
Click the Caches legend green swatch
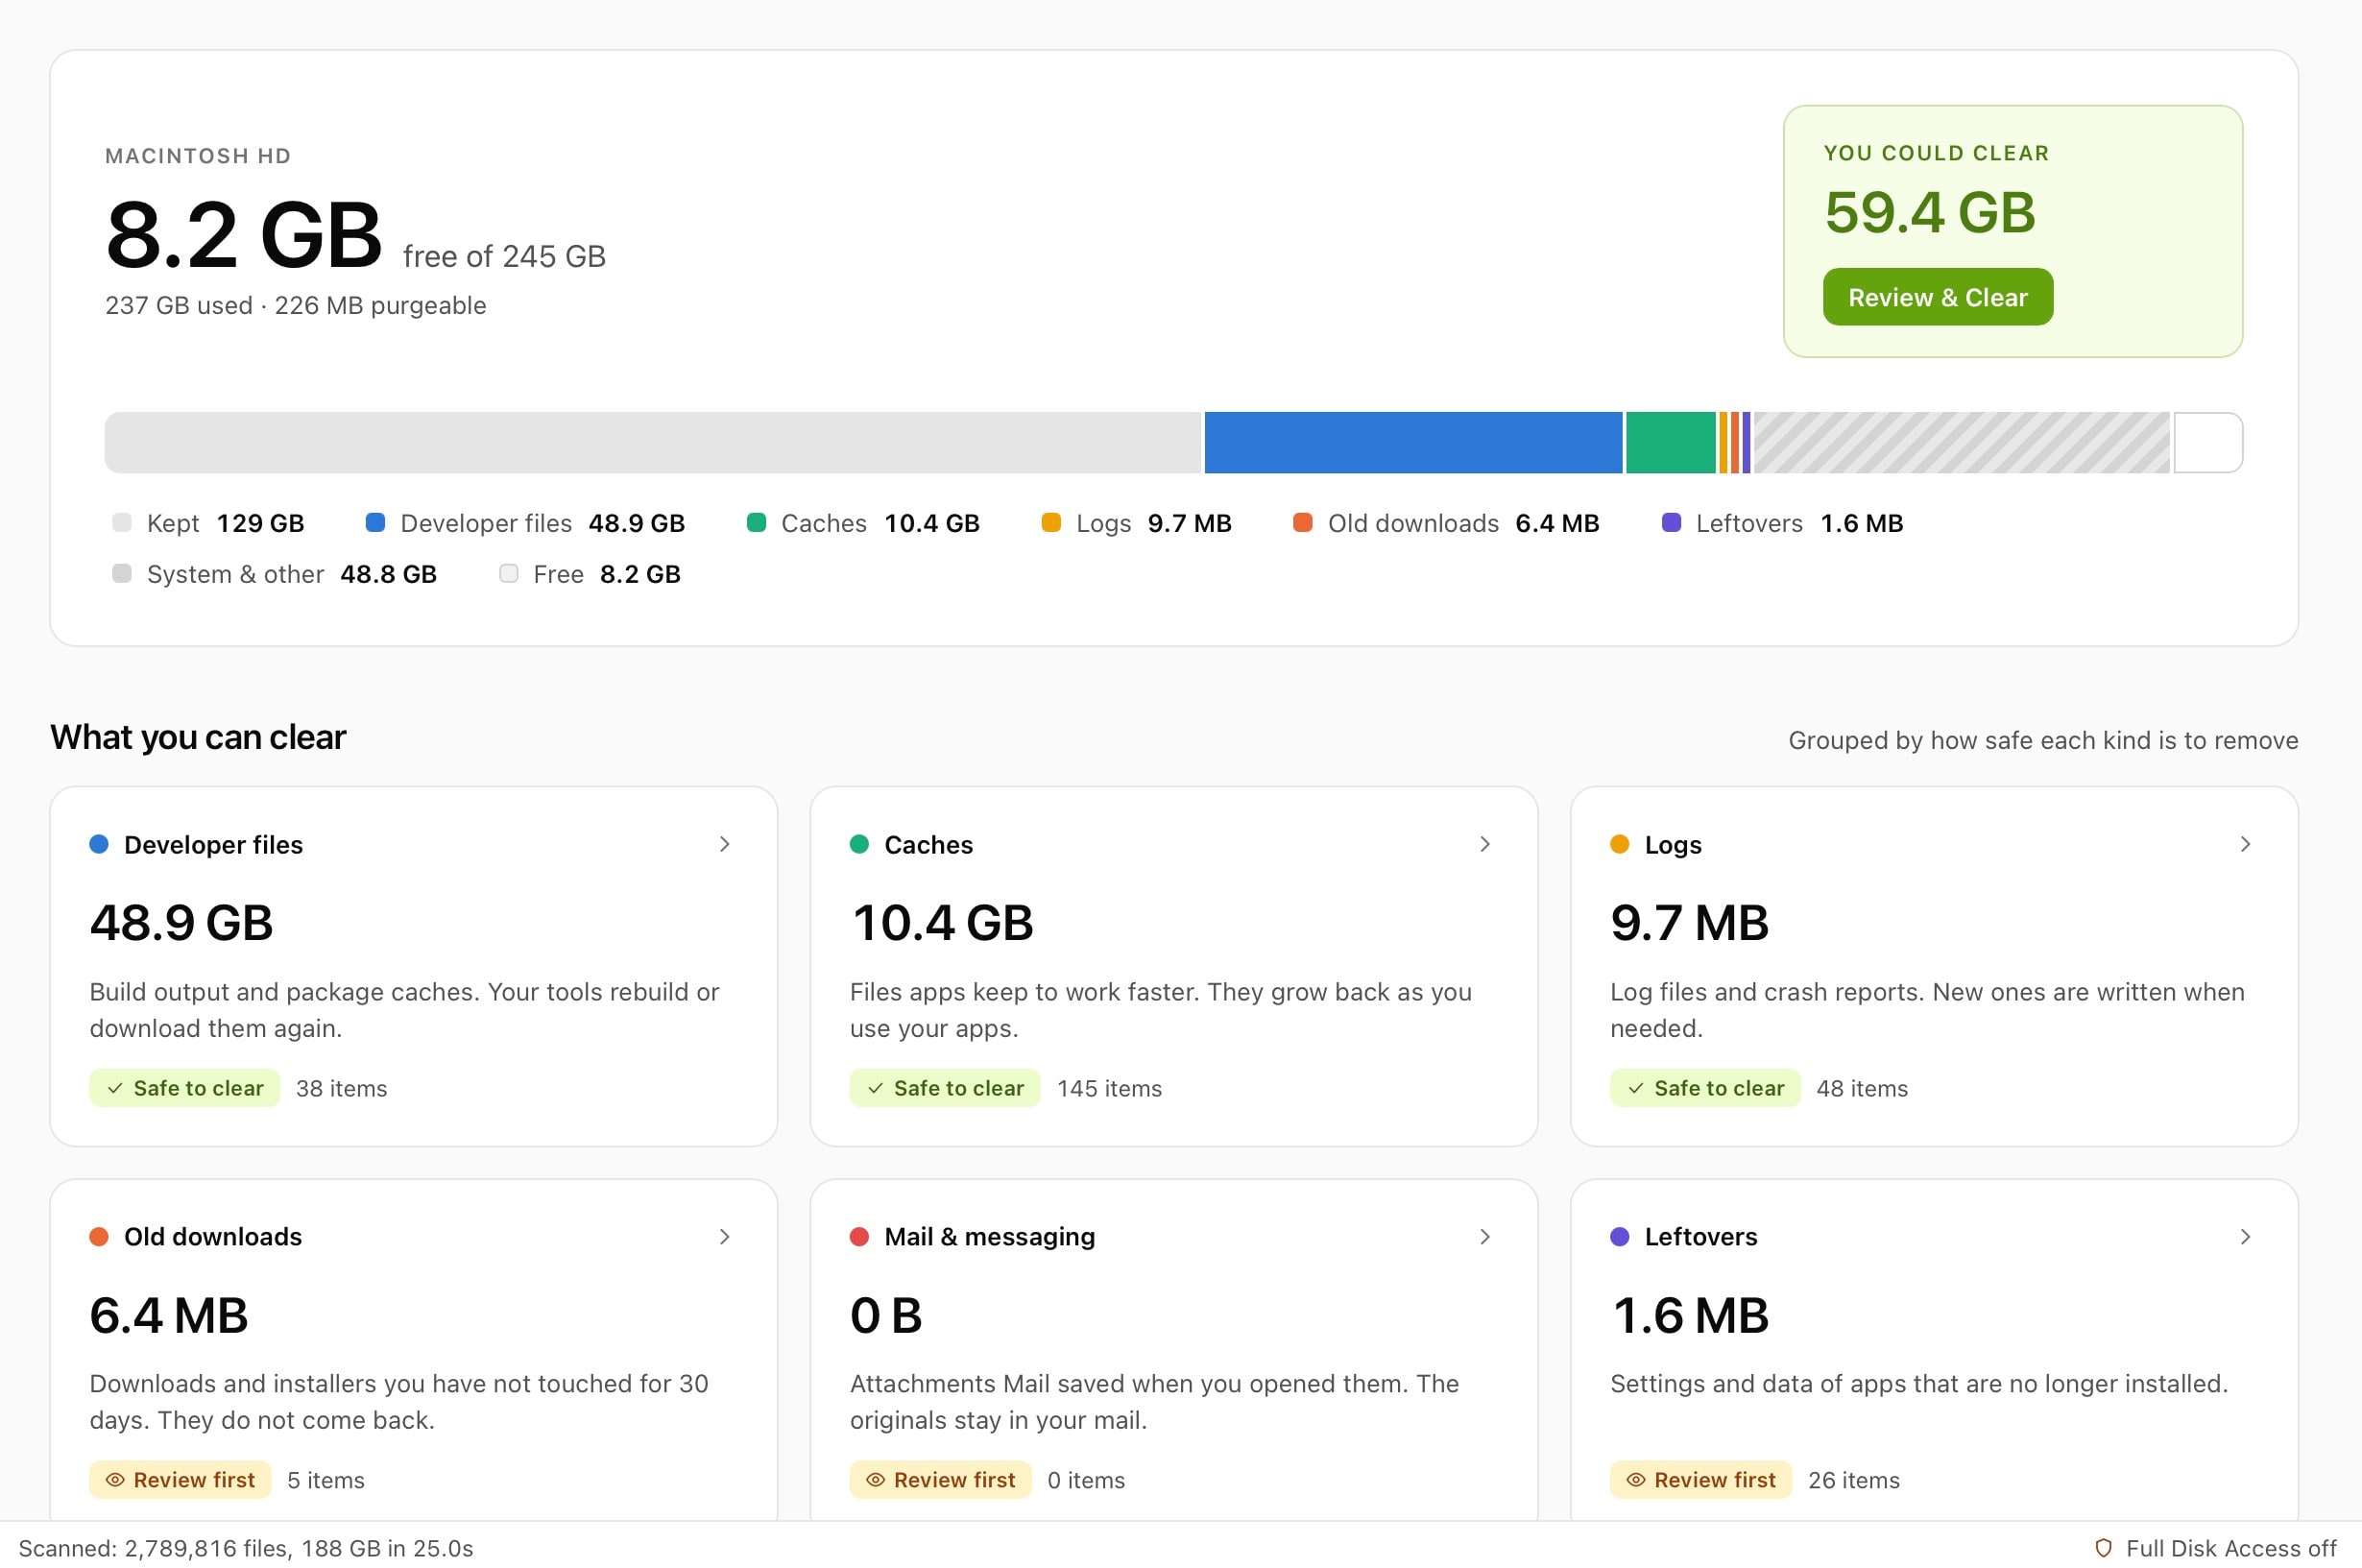click(756, 522)
